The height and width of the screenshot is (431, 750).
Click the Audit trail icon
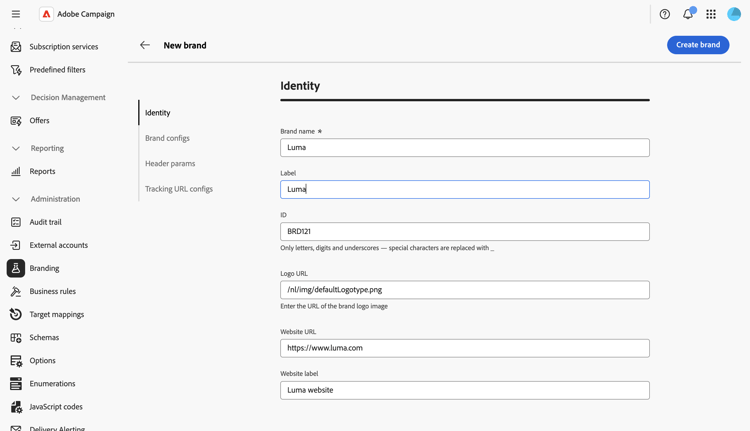16,222
